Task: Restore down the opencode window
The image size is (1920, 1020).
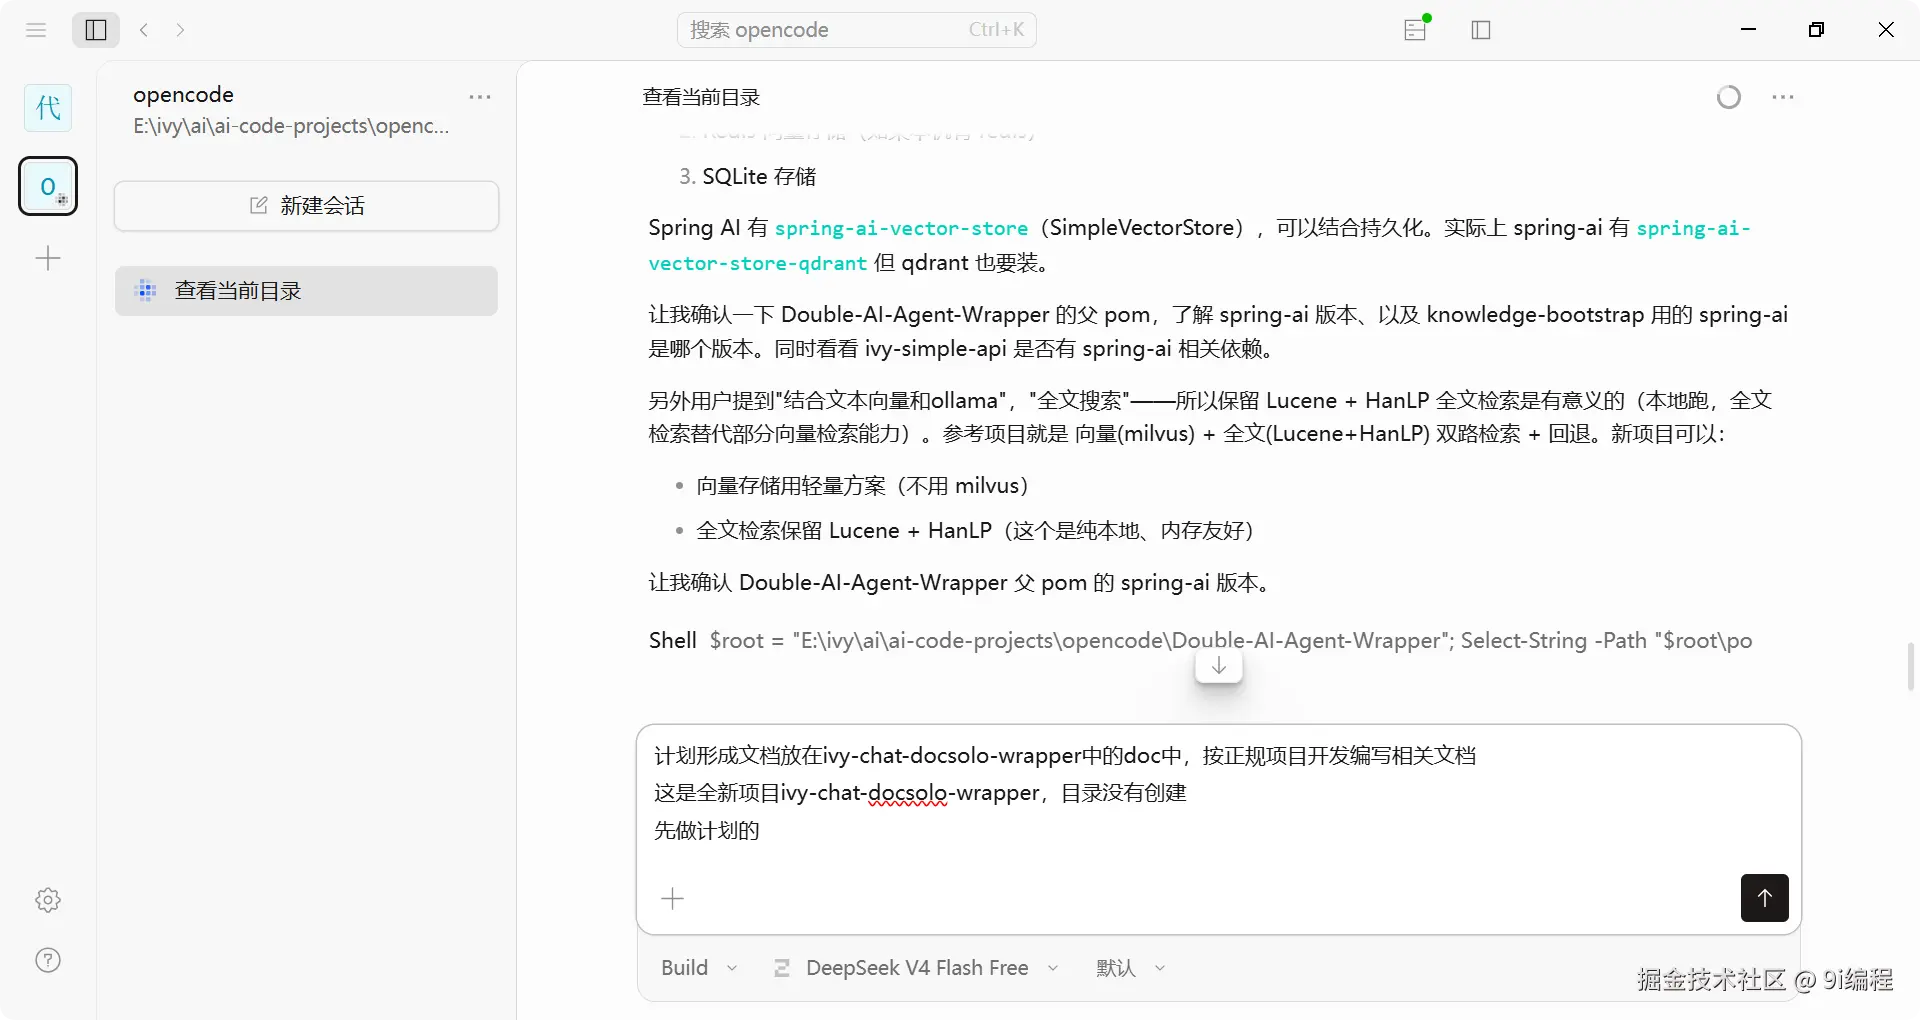Action: point(1817,30)
